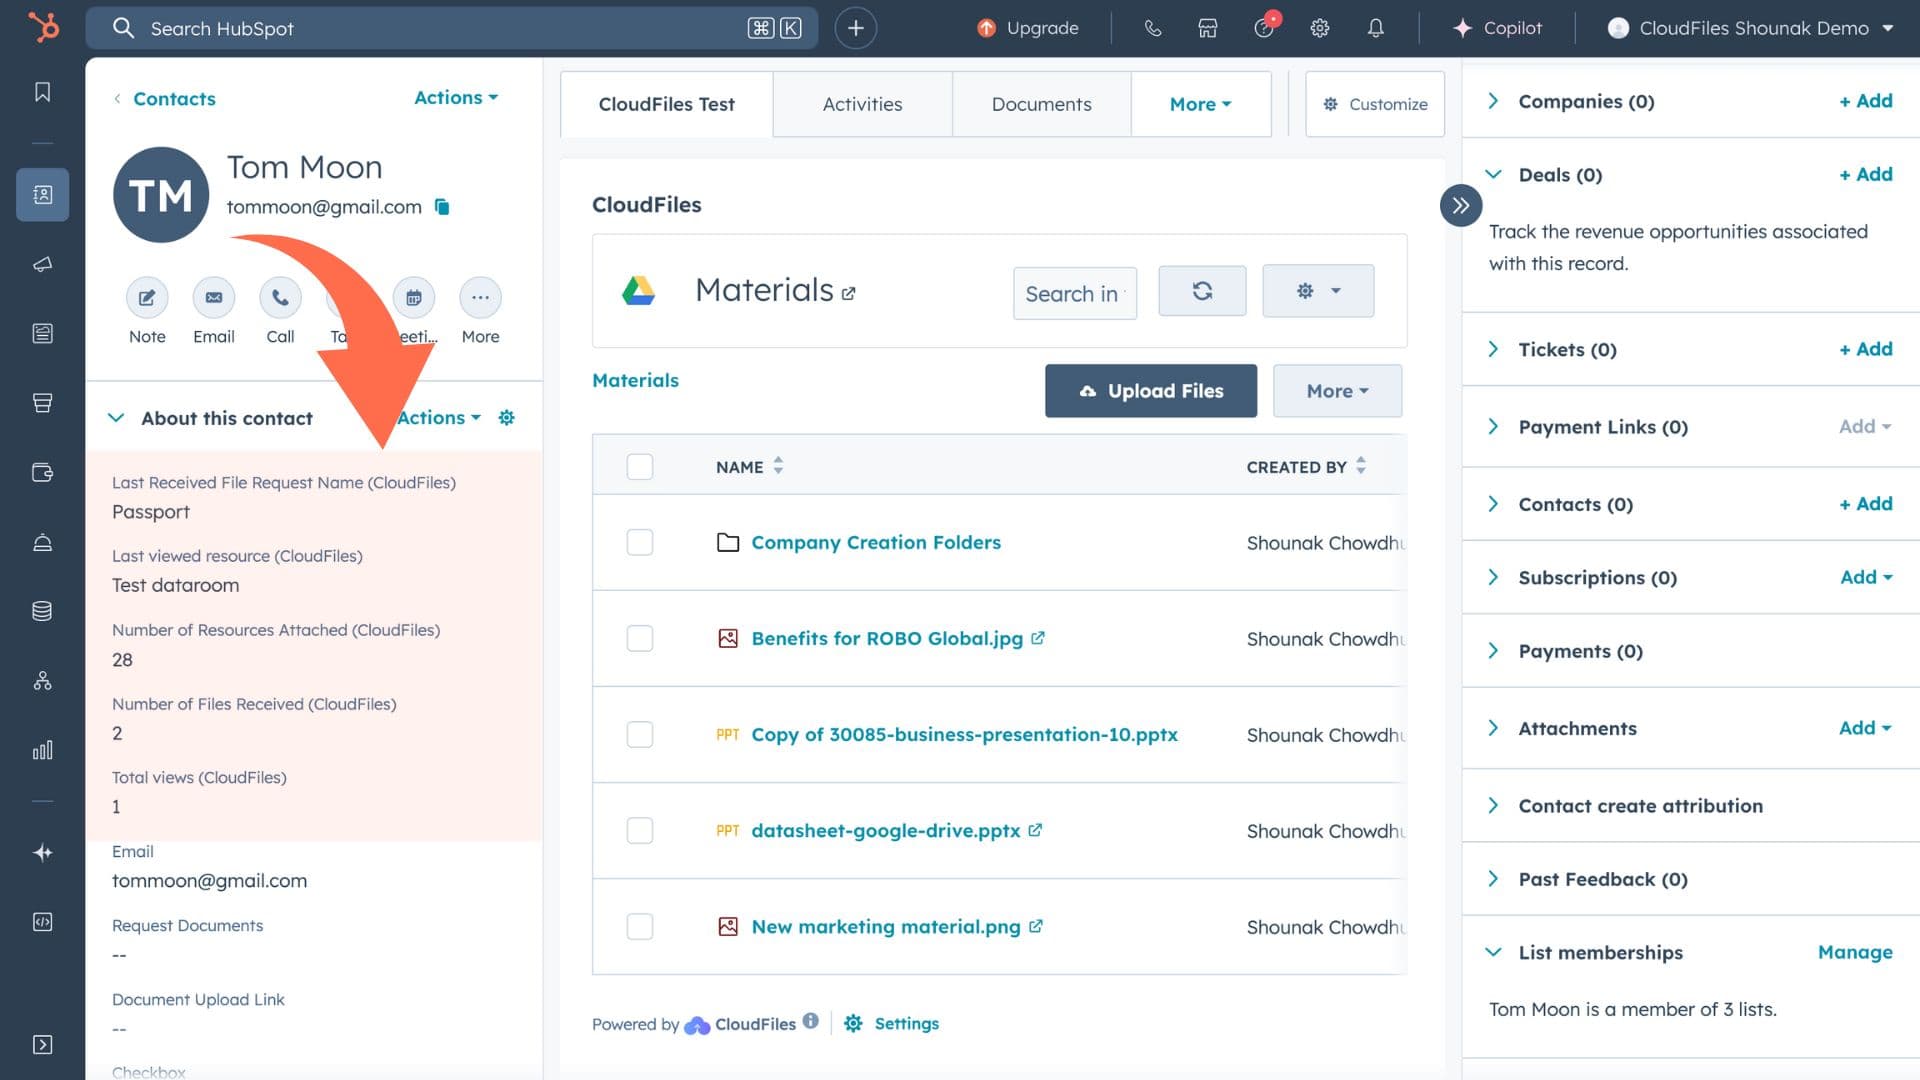The image size is (1920, 1080).
Task: Open the HubSpot marketplace icon
Action: (1207, 28)
